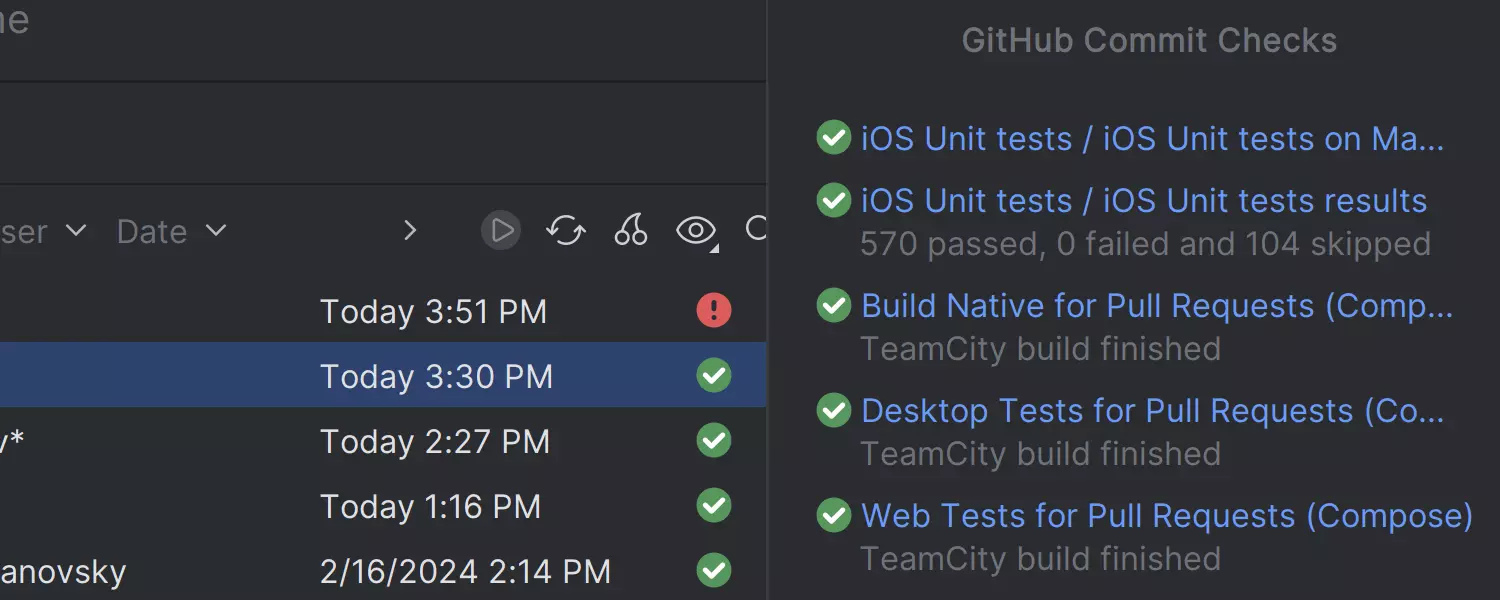
Task: Expand more filters with the chevron arrow
Action: (409, 232)
